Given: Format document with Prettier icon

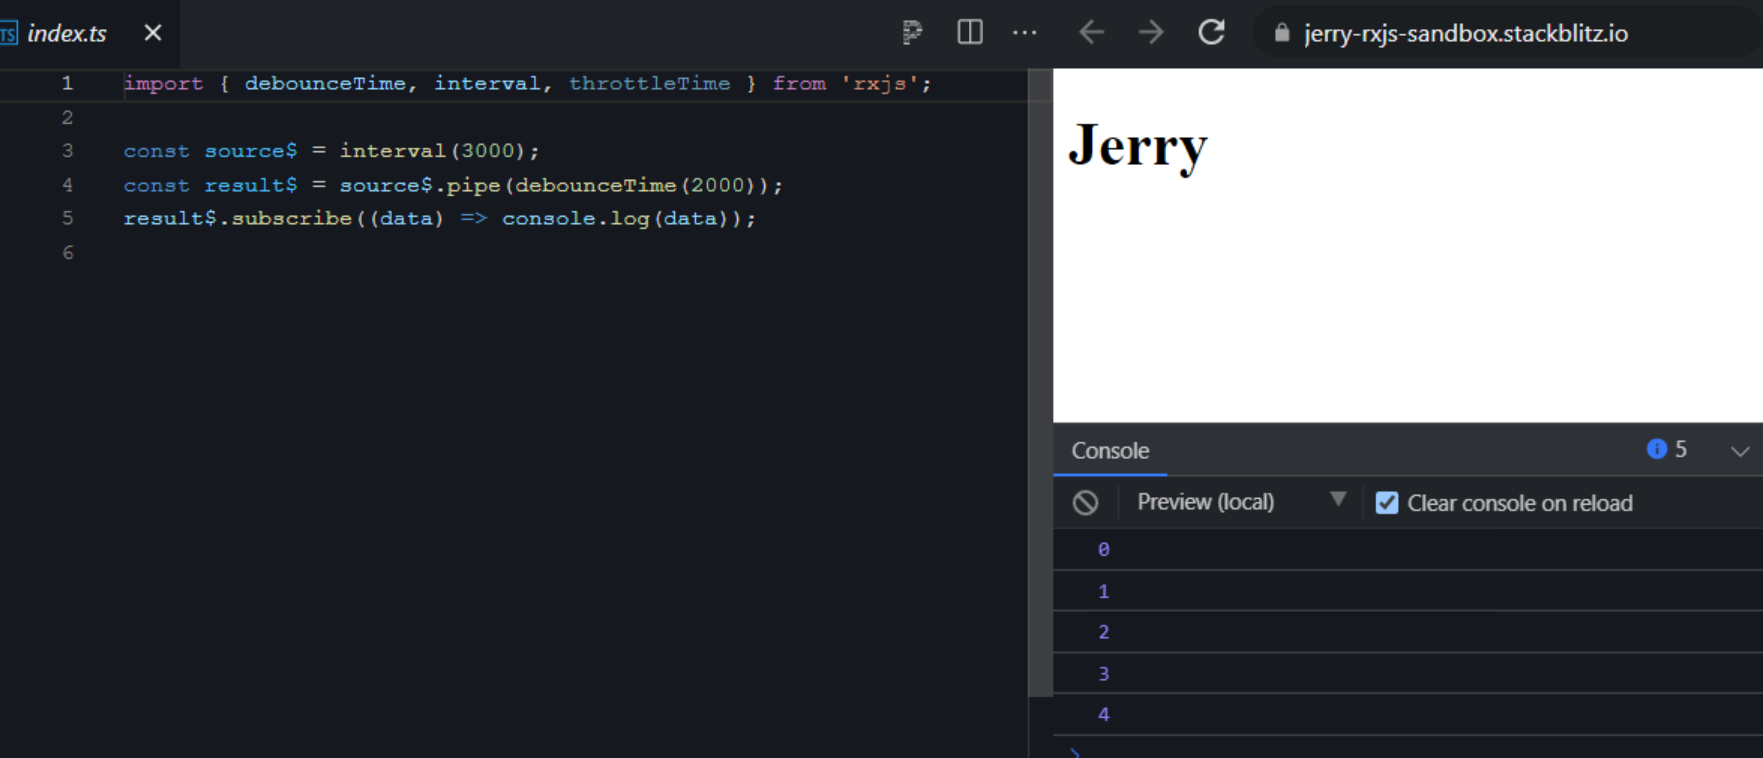Looking at the screenshot, I should point(912,33).
